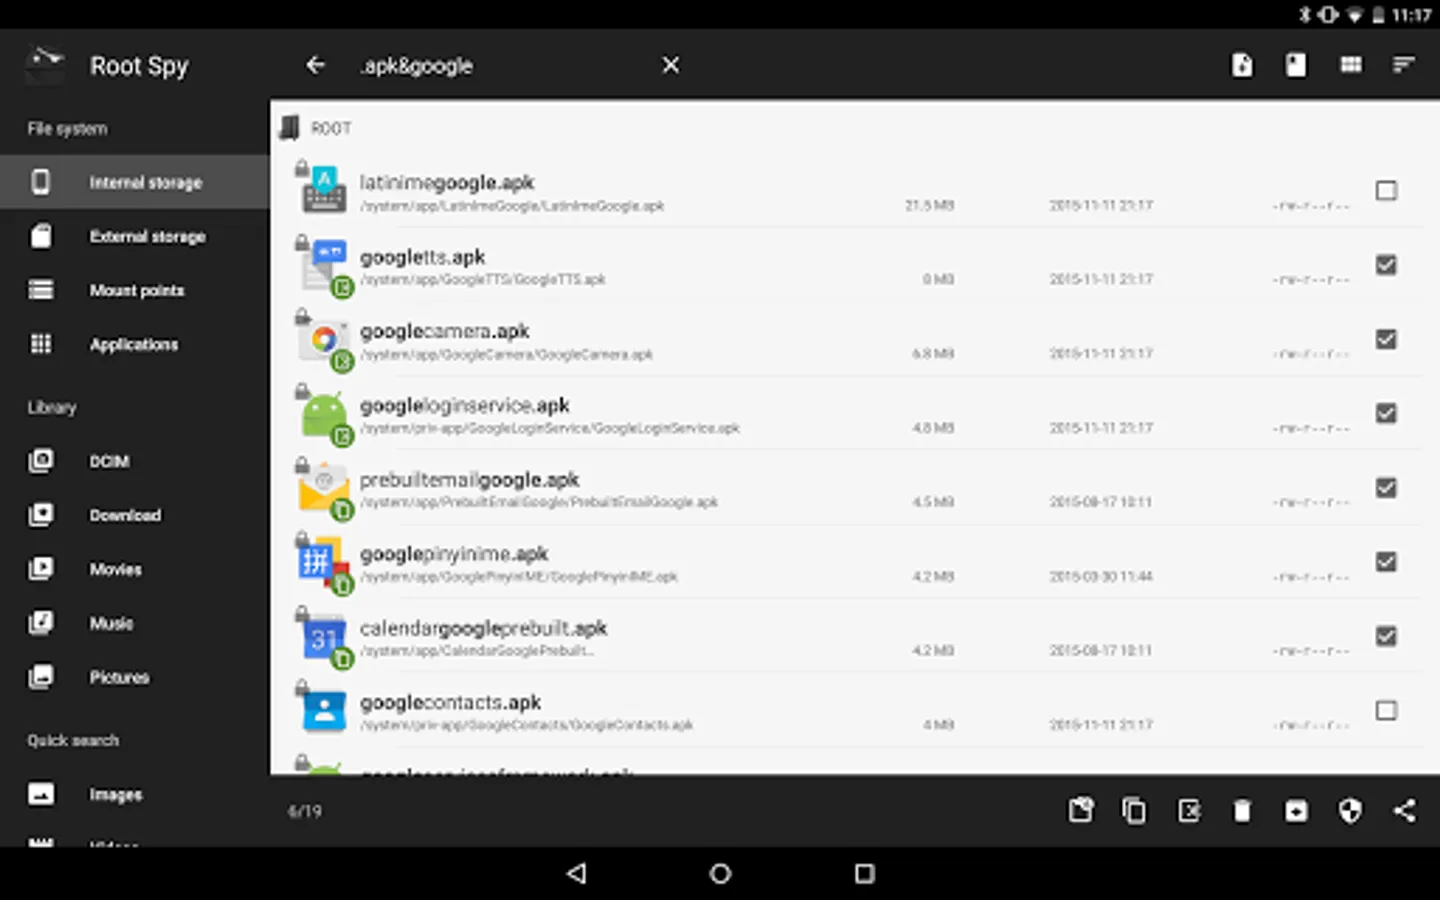This screenshot has width=1440, height=900.
Task: Click the External storage SD card icon
Action: pyautogui.click(x=41, y=236)
